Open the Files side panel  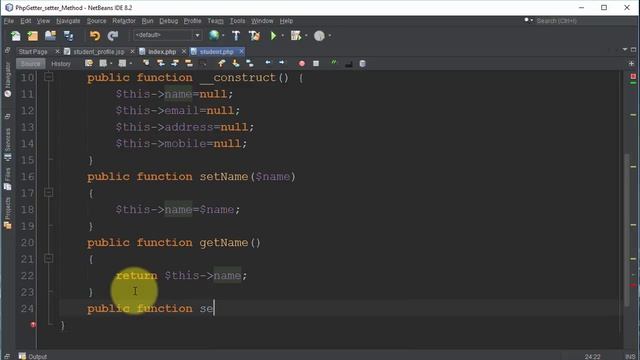click(x=8, y=179)
